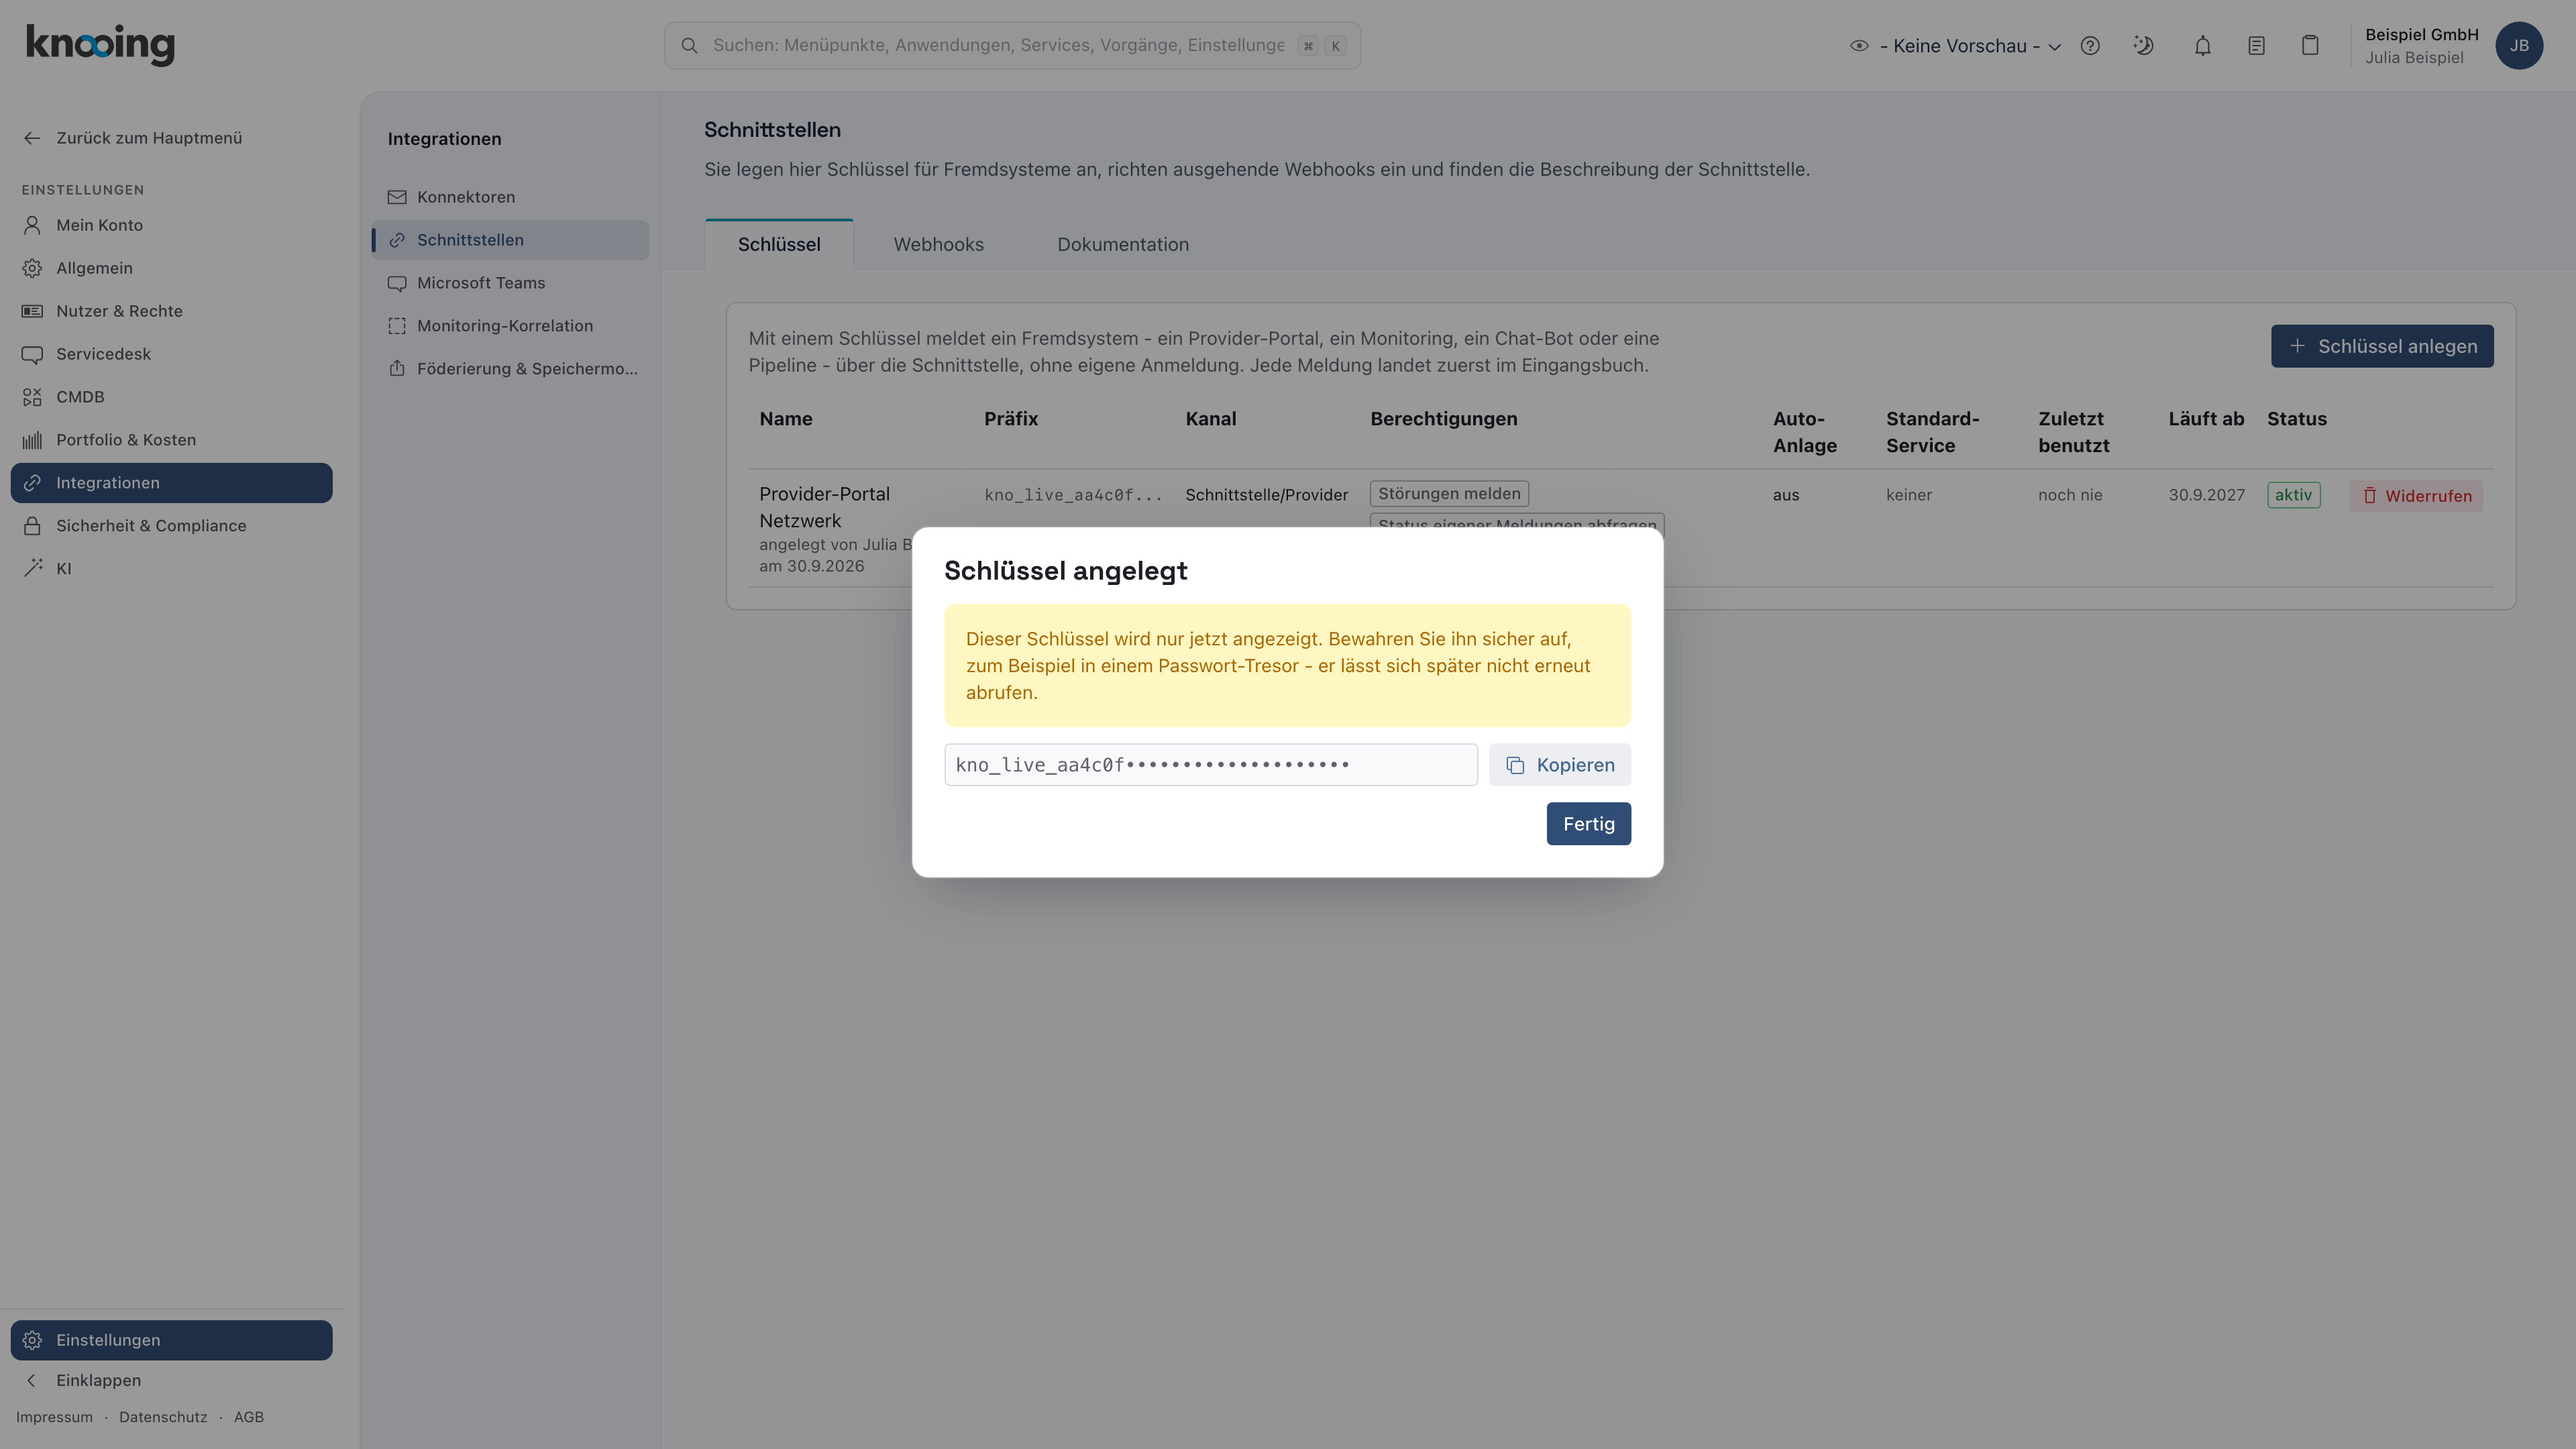Open Servicedesk settings

coord(171,354)
